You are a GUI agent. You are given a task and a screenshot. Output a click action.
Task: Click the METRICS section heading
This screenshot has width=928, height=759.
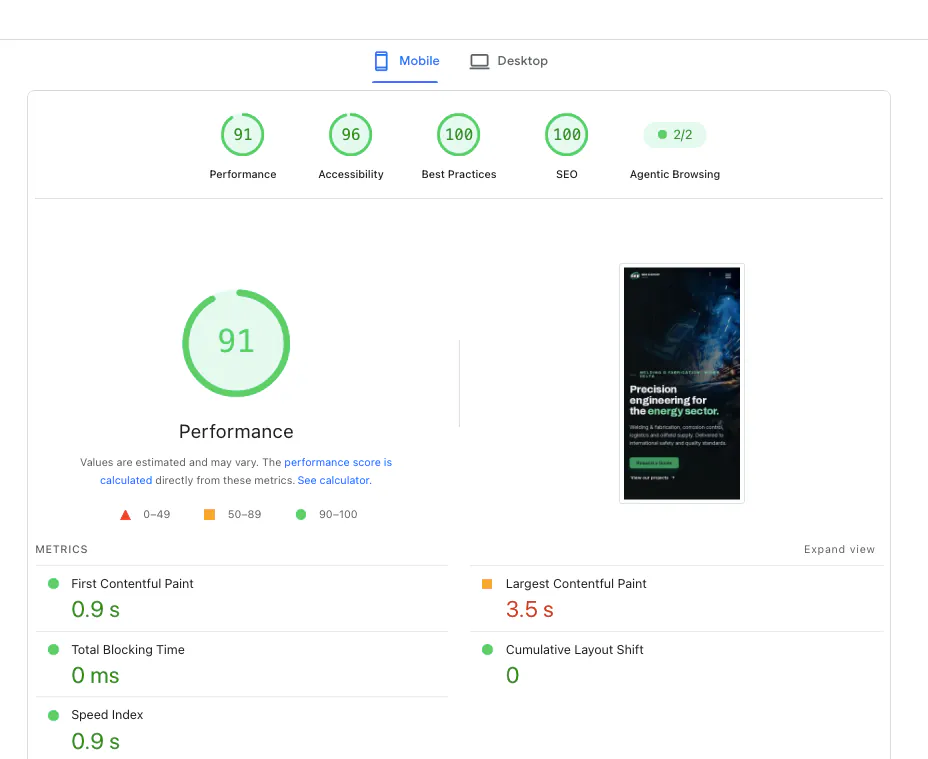point(62,549)
